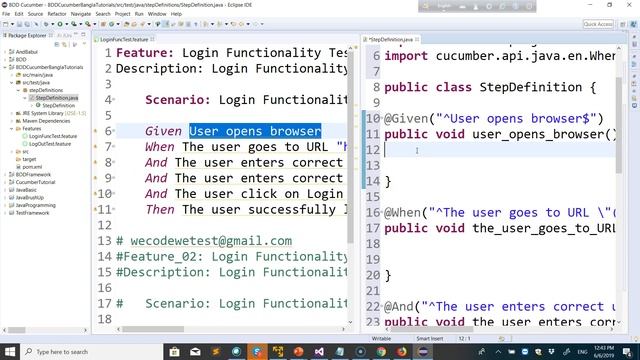Open the Navigate menu
This screenshot has height=360, width=640.
81,14
